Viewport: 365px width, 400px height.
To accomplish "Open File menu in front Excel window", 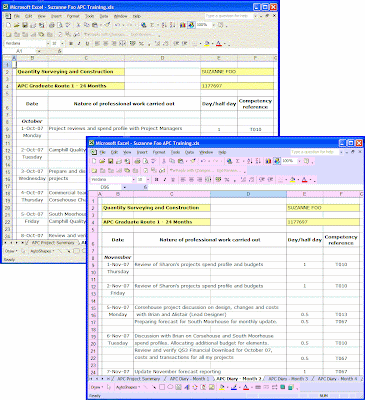I will (102, 152).
